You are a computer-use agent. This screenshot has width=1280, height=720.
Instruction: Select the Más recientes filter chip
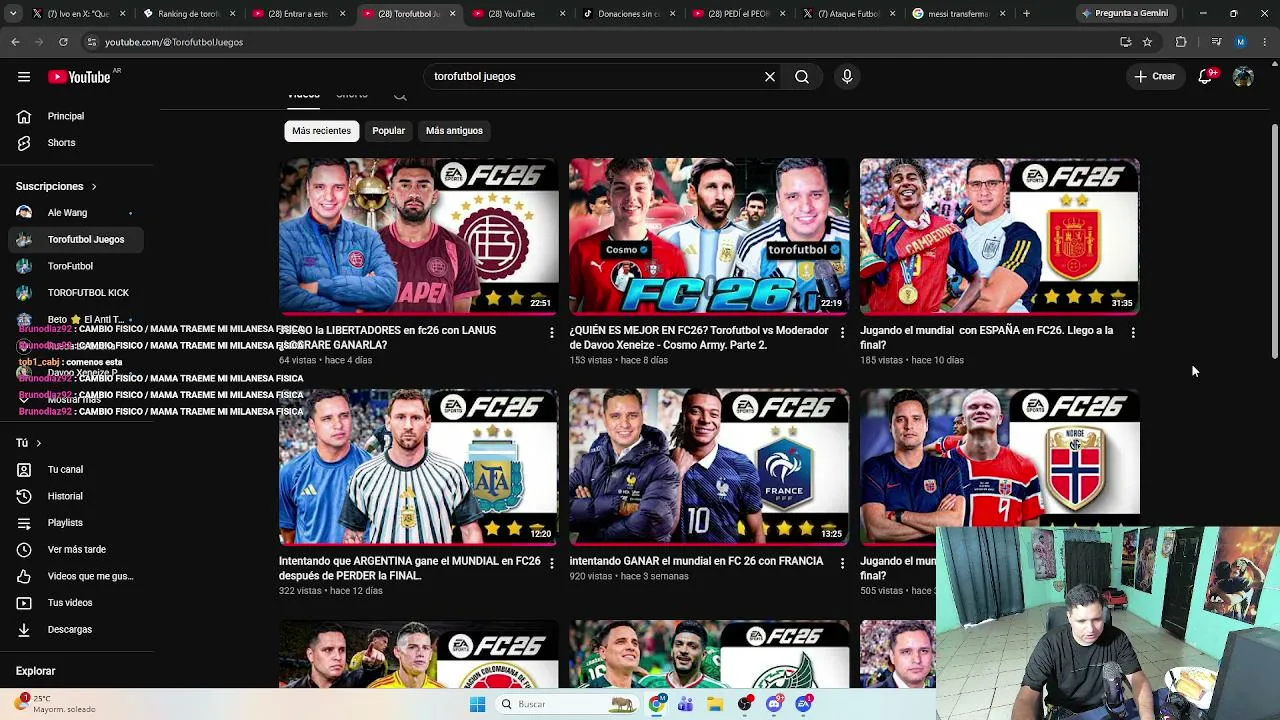[321, 131]
